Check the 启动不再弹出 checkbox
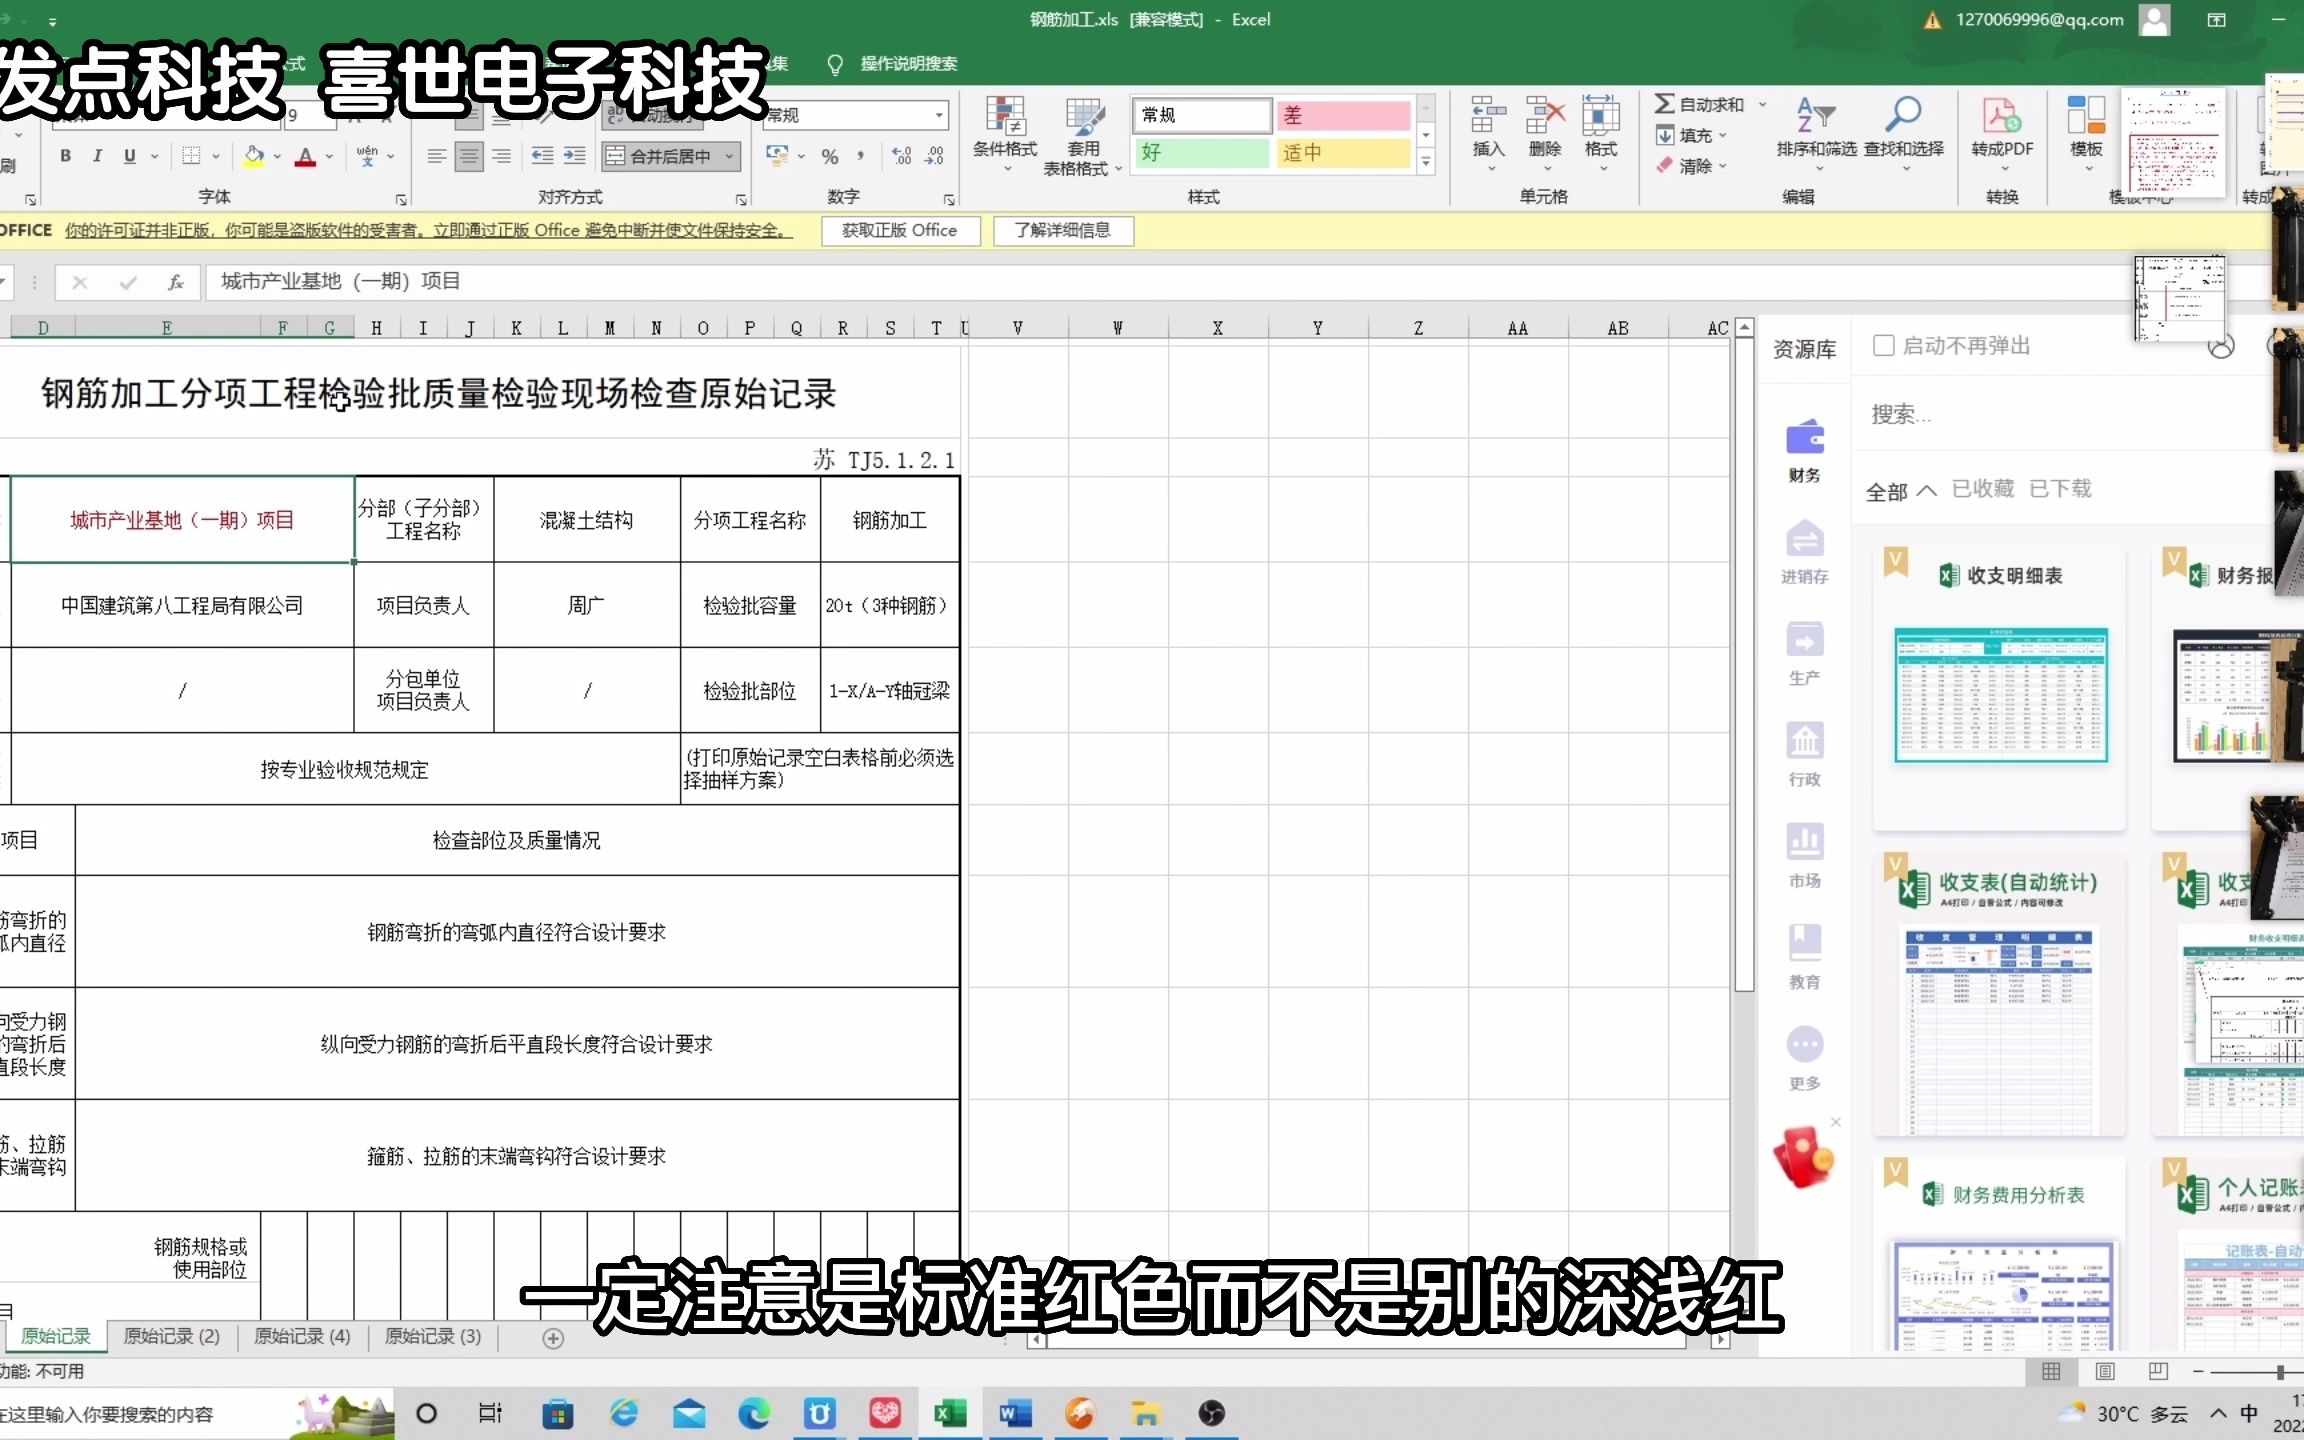Image resolution: width=2304 pixels, height=1440 pixels. 1884,345
